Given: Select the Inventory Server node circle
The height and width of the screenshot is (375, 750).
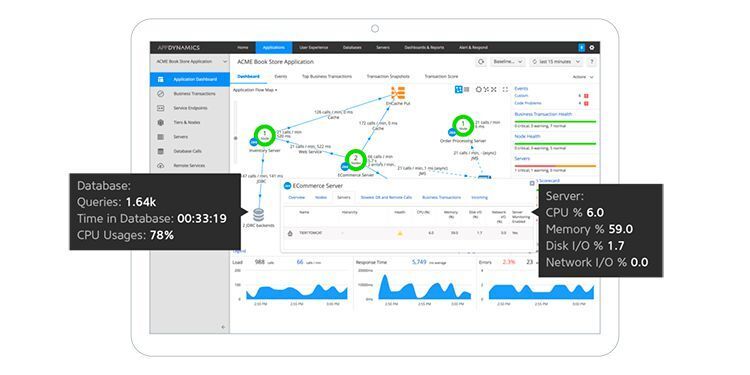Looking at the screenshot, I should (265, 135).
